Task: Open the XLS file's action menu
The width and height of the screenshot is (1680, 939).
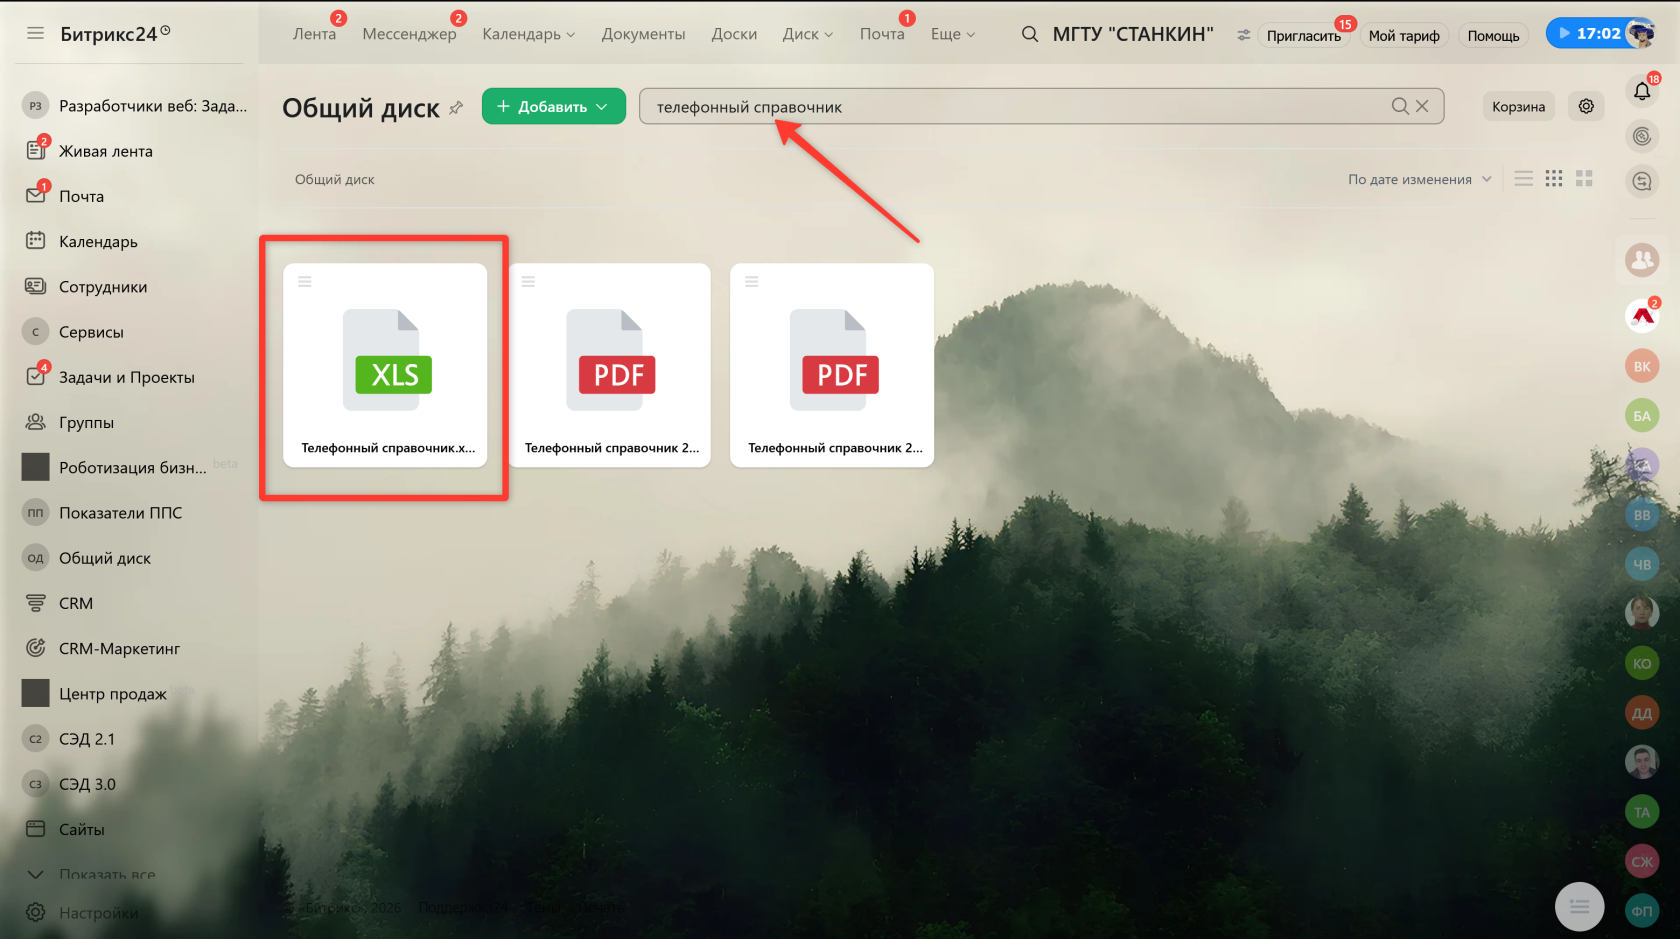Action: point(305,282)
